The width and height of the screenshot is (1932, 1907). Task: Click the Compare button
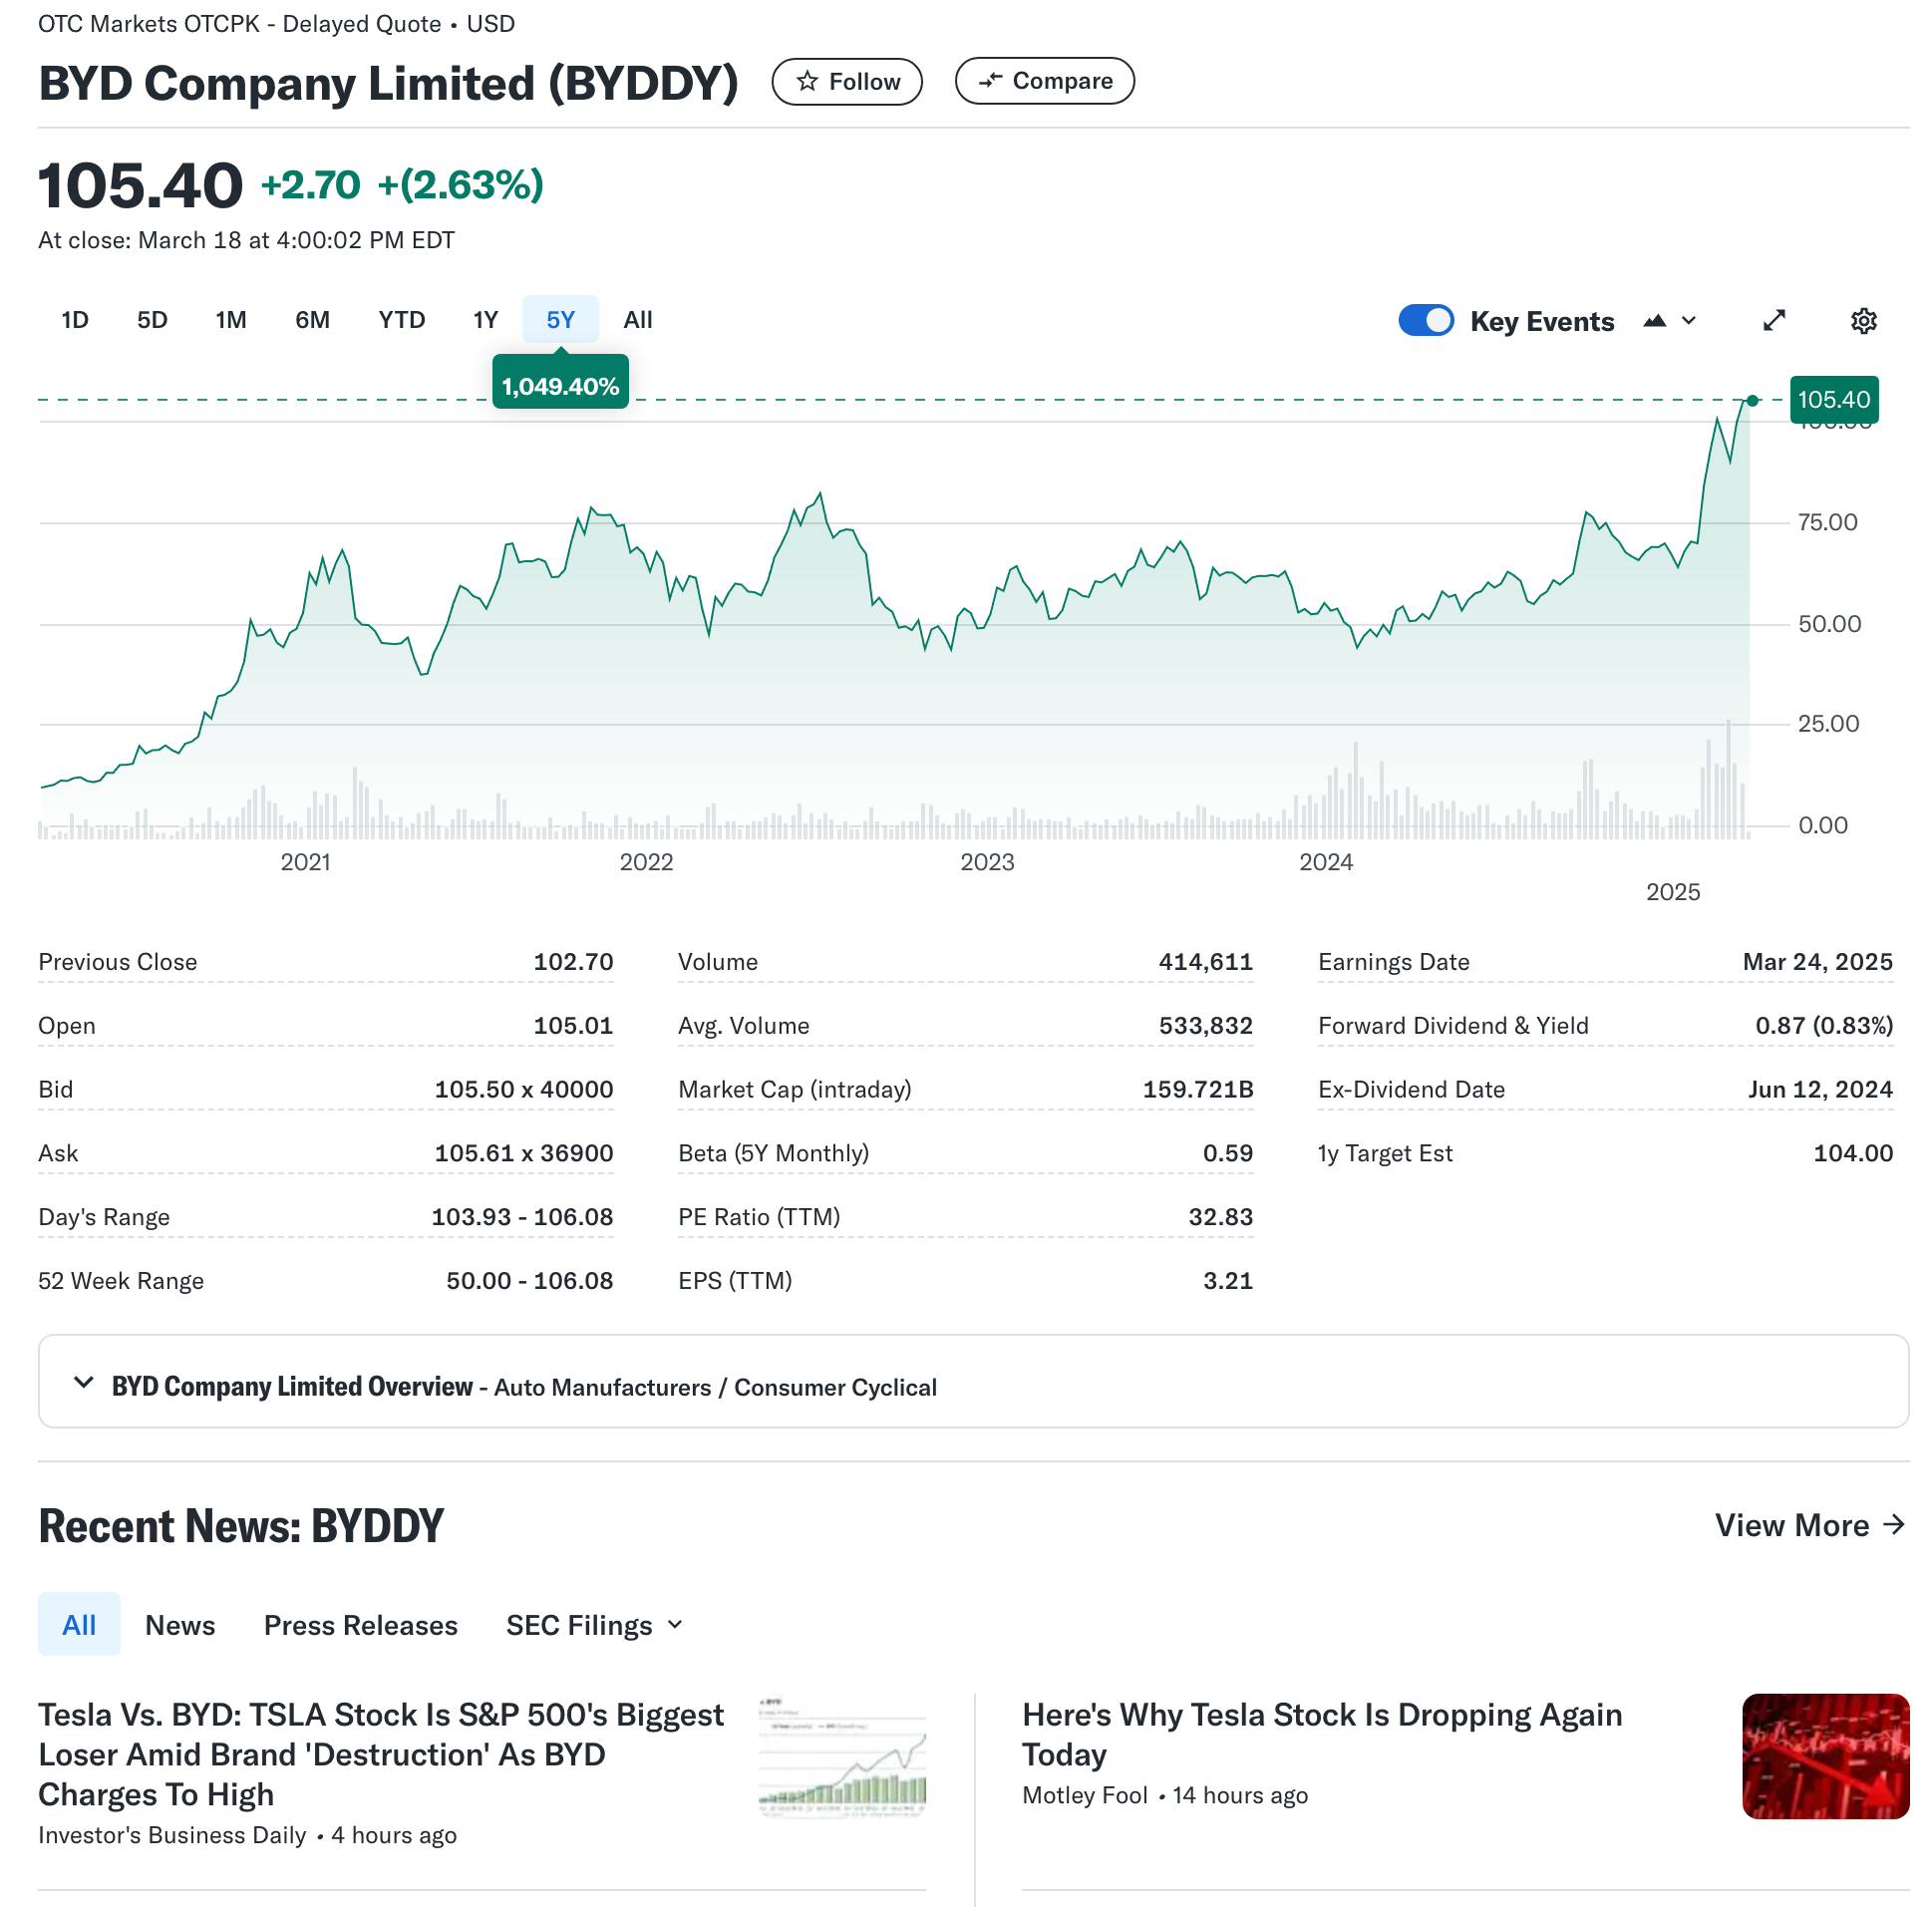(1044, 81)
